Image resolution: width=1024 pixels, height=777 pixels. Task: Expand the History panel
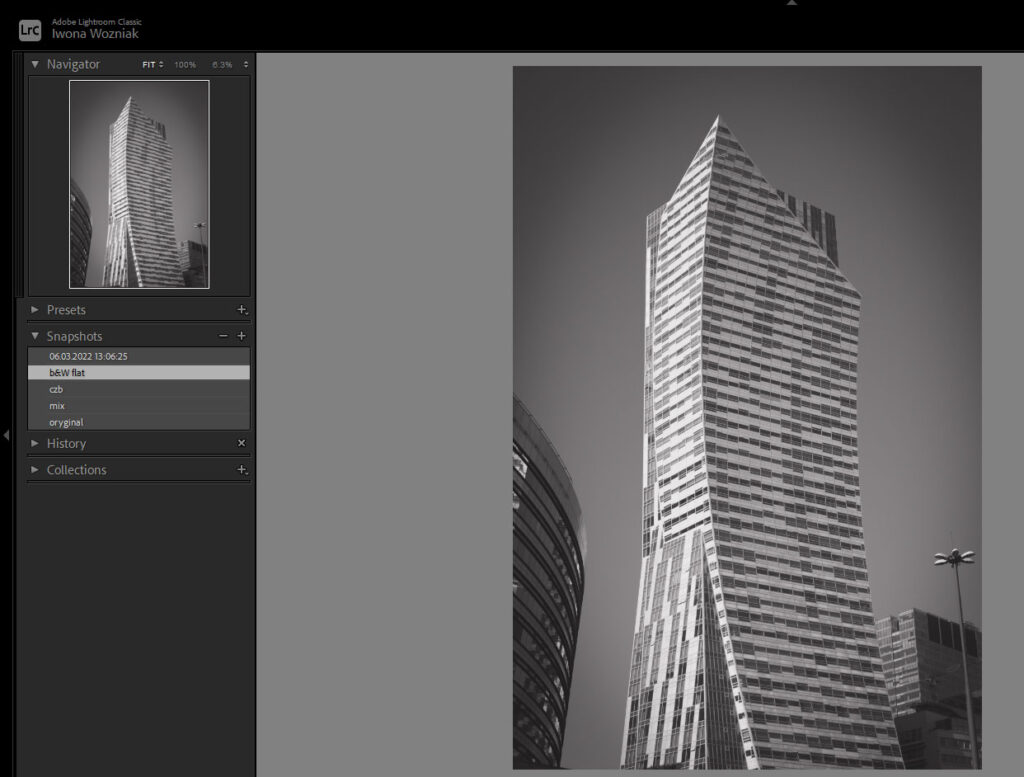point(35,442)
